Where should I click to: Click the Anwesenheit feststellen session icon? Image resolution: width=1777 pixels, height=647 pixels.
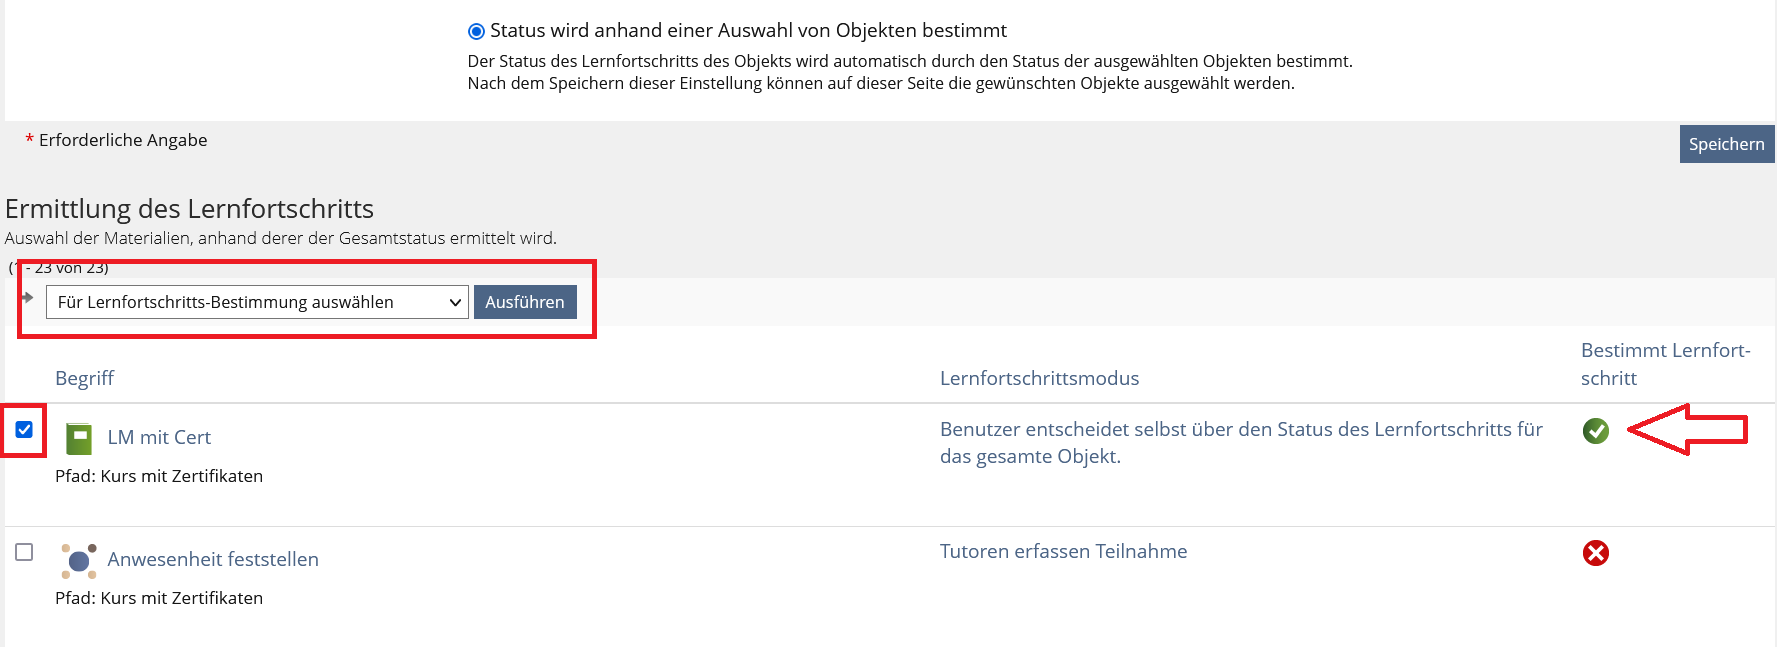pos(78,561)
